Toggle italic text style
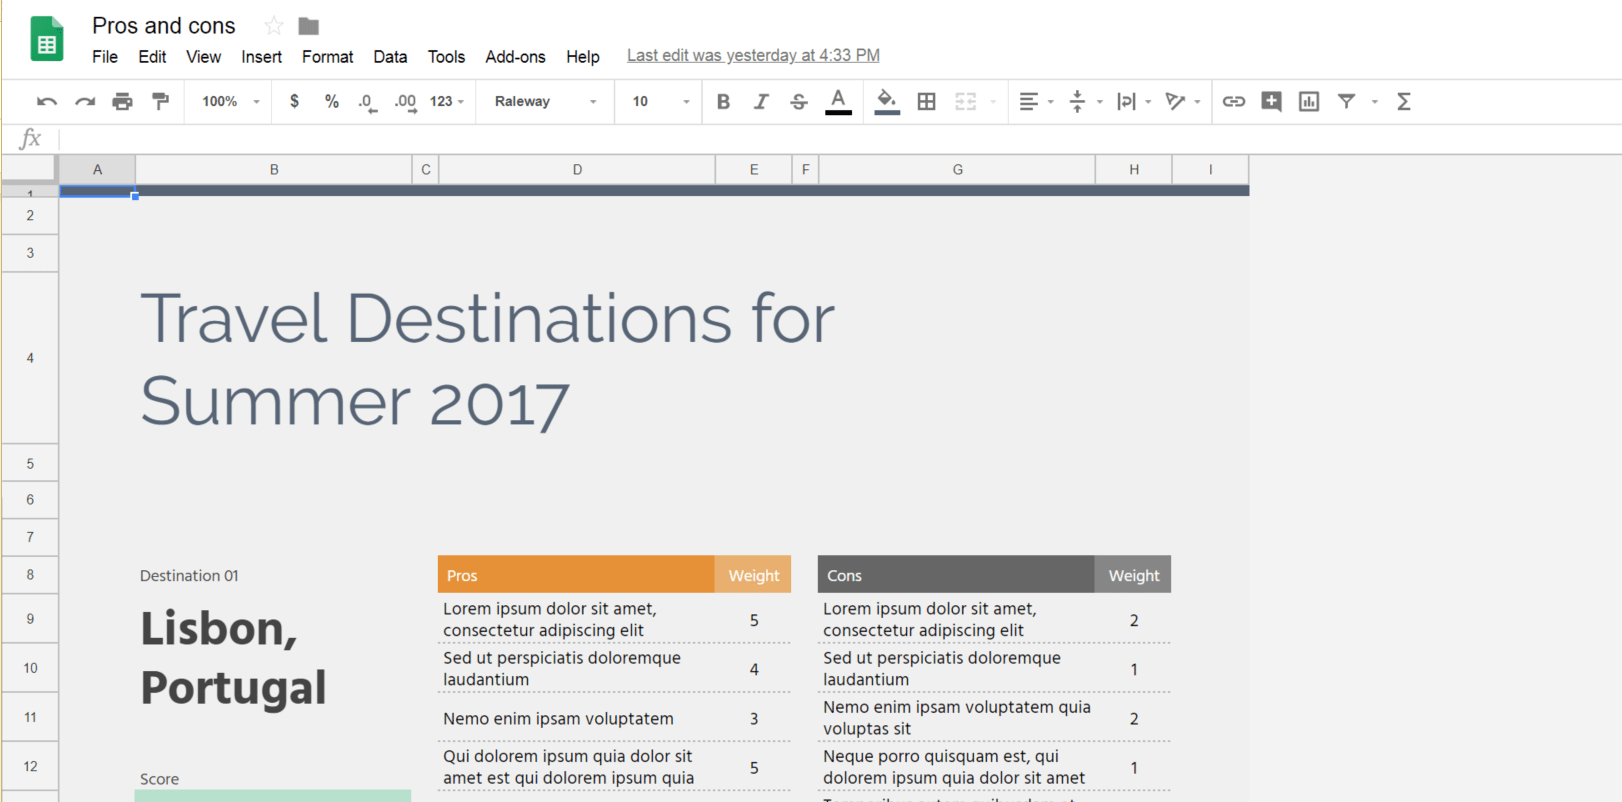 click(761, 101)
